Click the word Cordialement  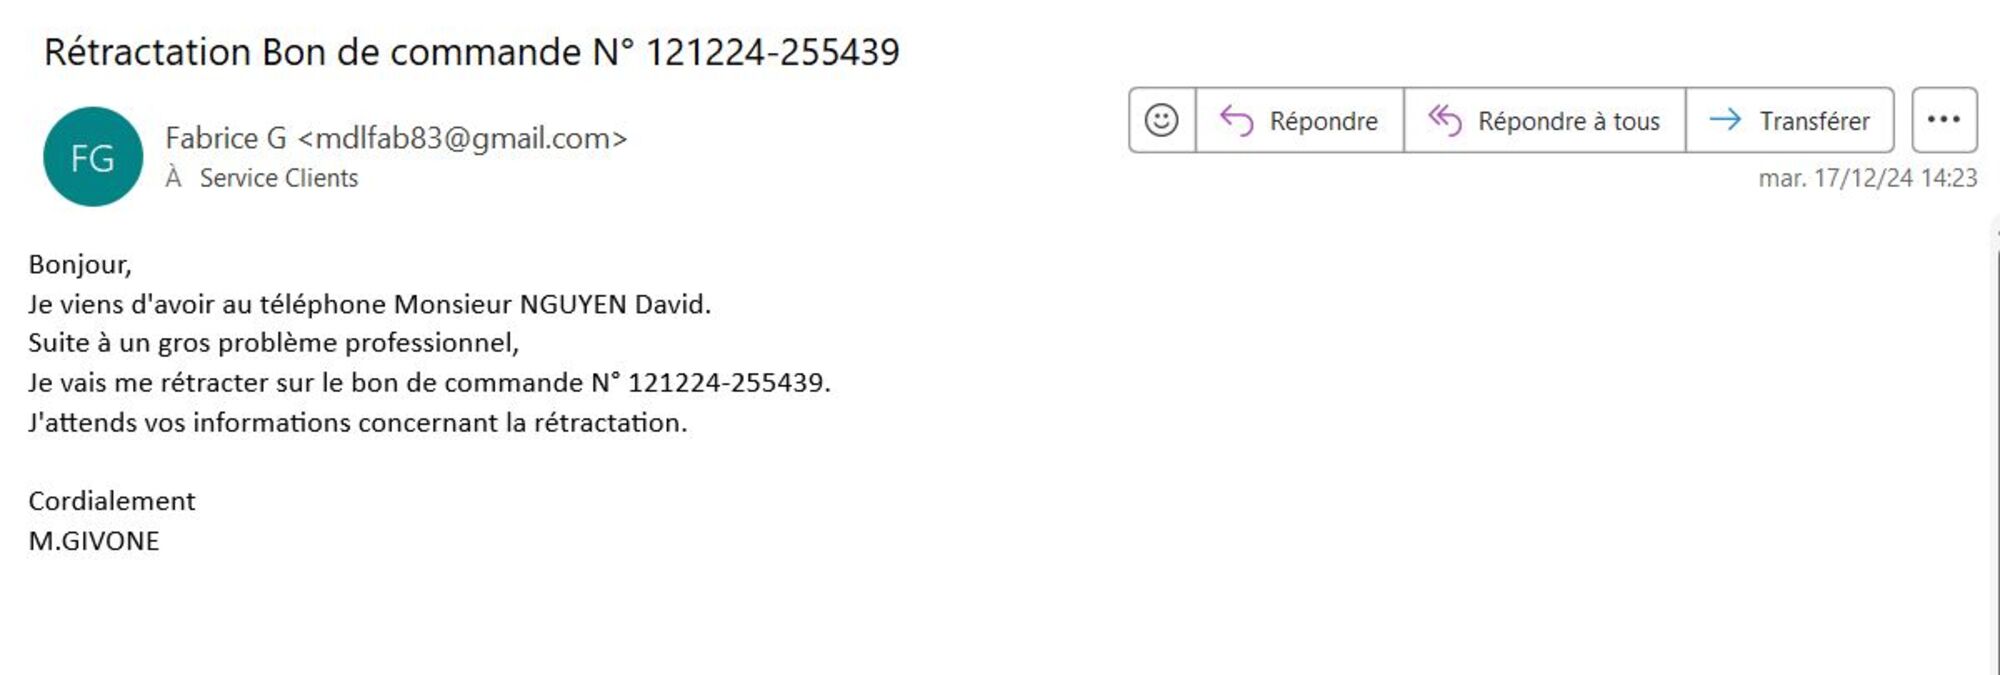pos(112,501)
